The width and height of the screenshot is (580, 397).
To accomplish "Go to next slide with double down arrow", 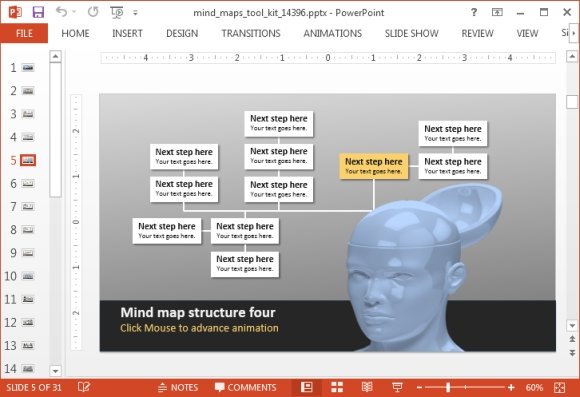I will coord(572,353).
